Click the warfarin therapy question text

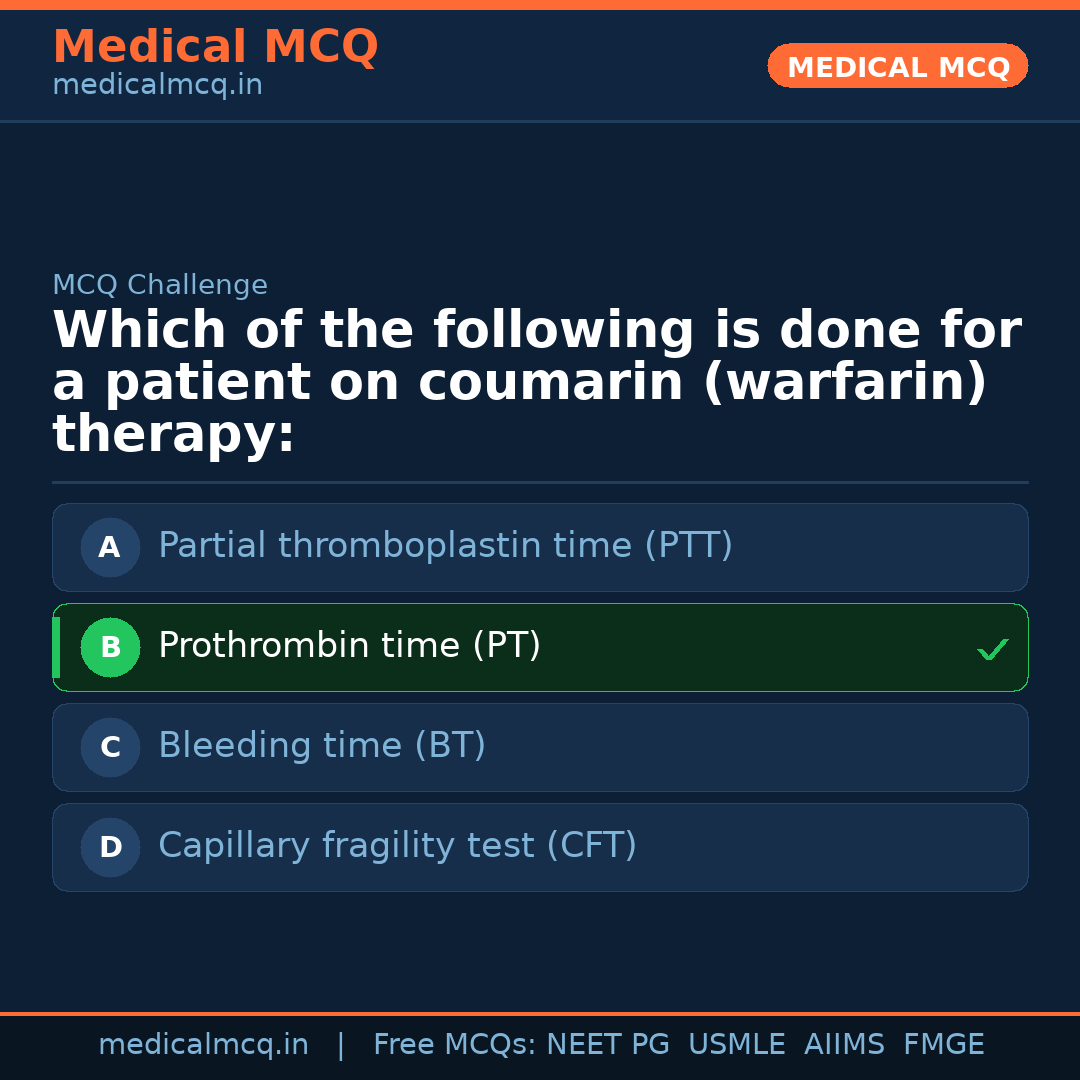click(536, 383)
